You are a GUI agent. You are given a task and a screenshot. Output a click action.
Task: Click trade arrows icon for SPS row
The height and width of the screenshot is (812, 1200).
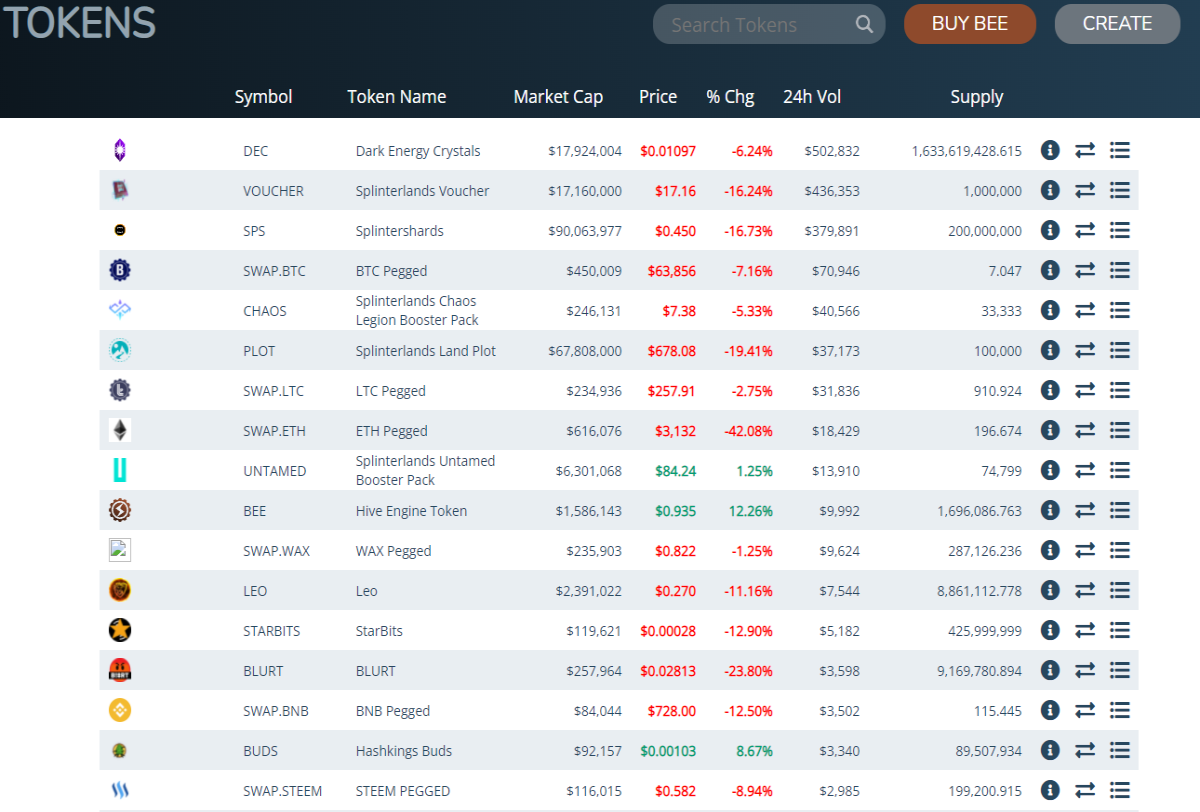(1085, 230)
